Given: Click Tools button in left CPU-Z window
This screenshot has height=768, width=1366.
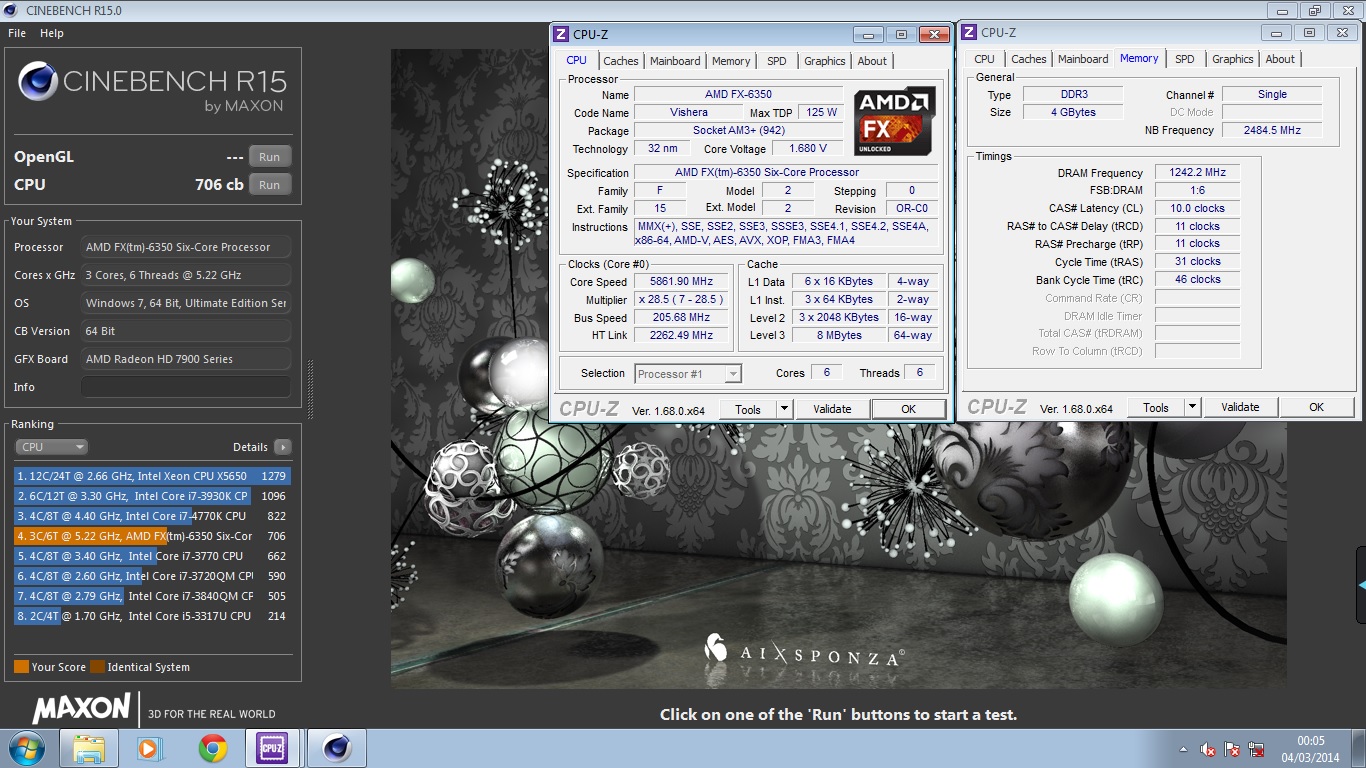Looking at the screenshot, I should (x=748, y=409).
